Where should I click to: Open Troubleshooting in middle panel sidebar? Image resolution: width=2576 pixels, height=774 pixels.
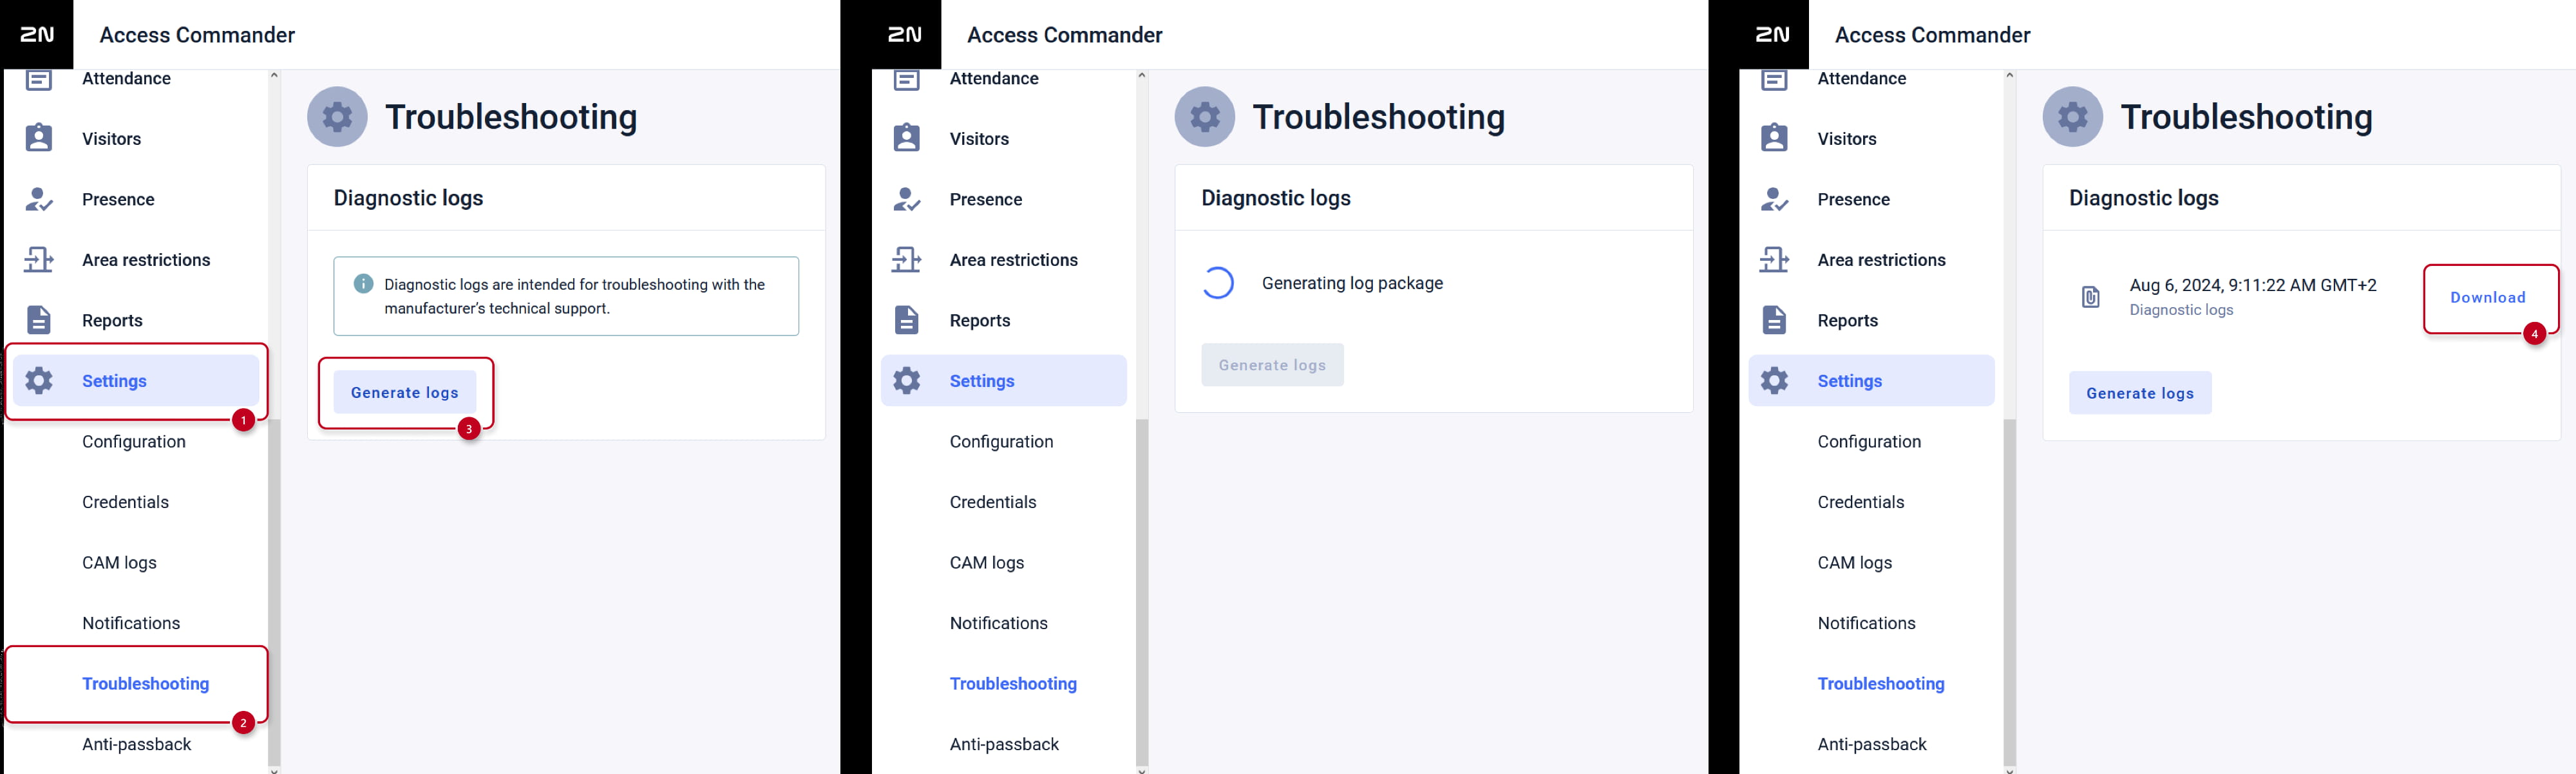pyautogui.click(x=1013, y=684)
